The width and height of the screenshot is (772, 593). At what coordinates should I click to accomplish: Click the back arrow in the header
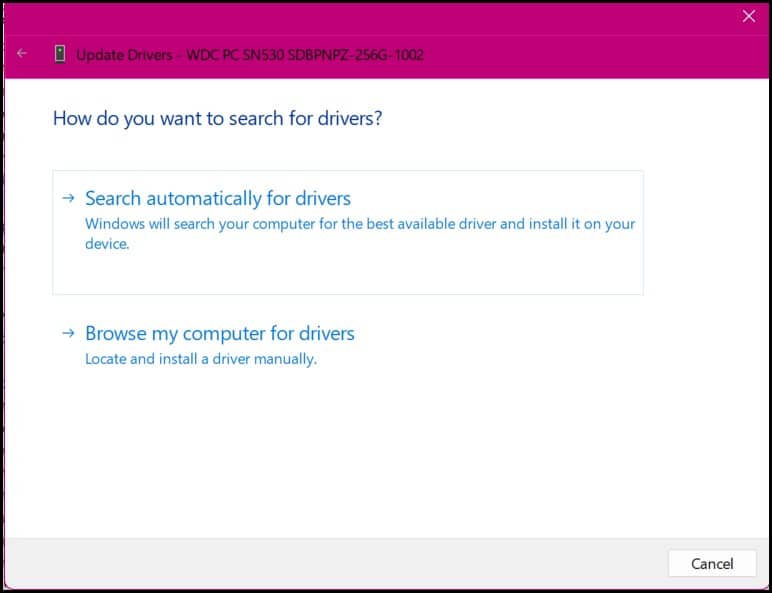(22, 53)
